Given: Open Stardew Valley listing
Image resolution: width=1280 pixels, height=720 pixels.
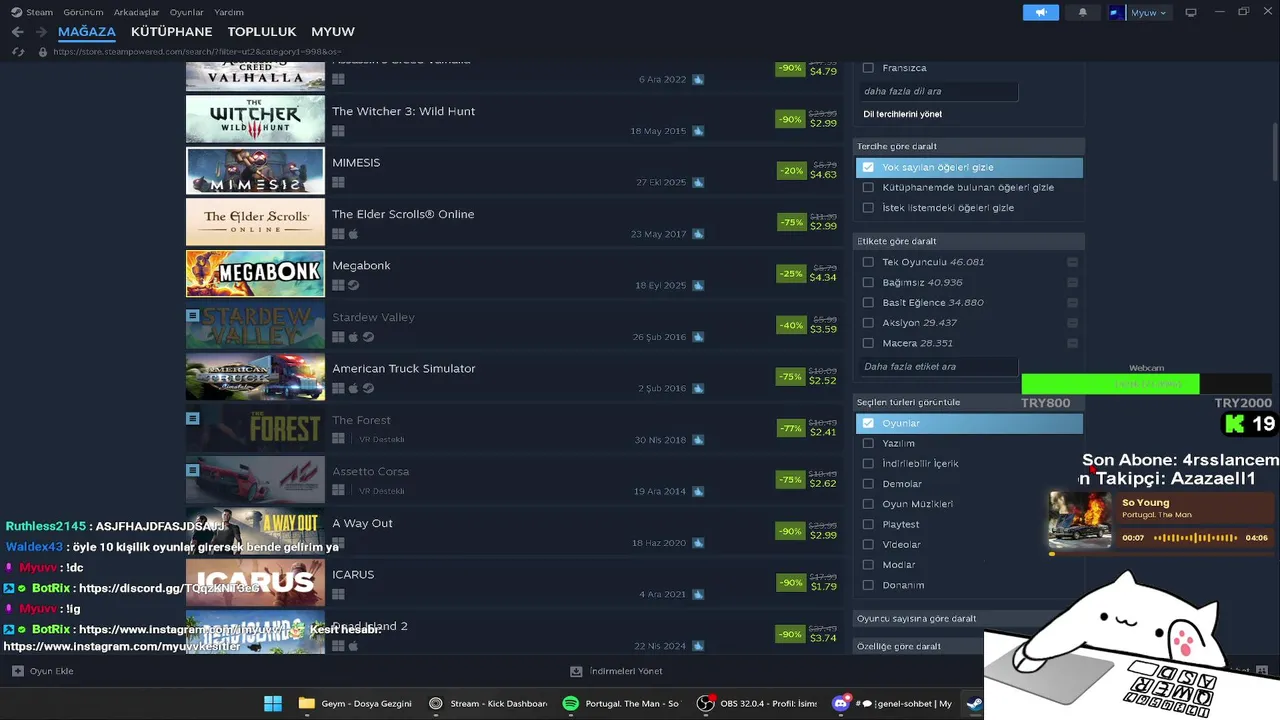Looking at the screenshot, I should [x=513, y=325].
